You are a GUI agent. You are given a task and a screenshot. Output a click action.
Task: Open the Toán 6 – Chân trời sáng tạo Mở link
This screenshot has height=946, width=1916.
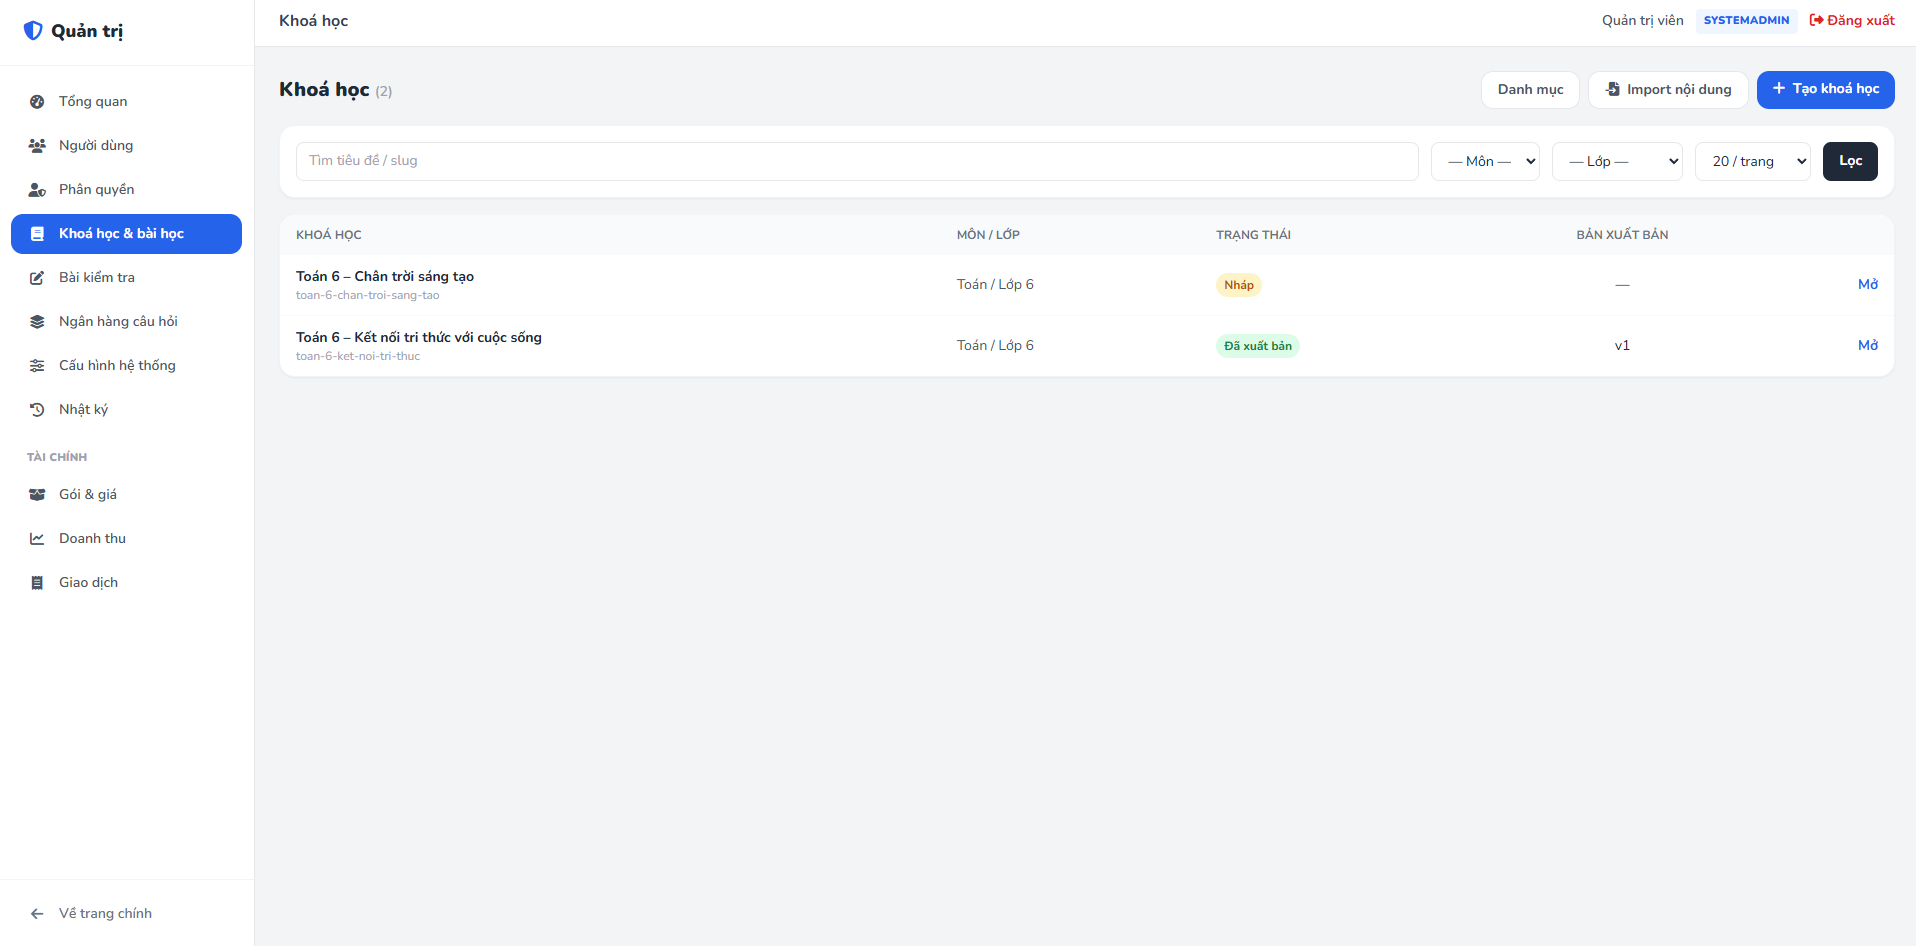click(1868, 285)
